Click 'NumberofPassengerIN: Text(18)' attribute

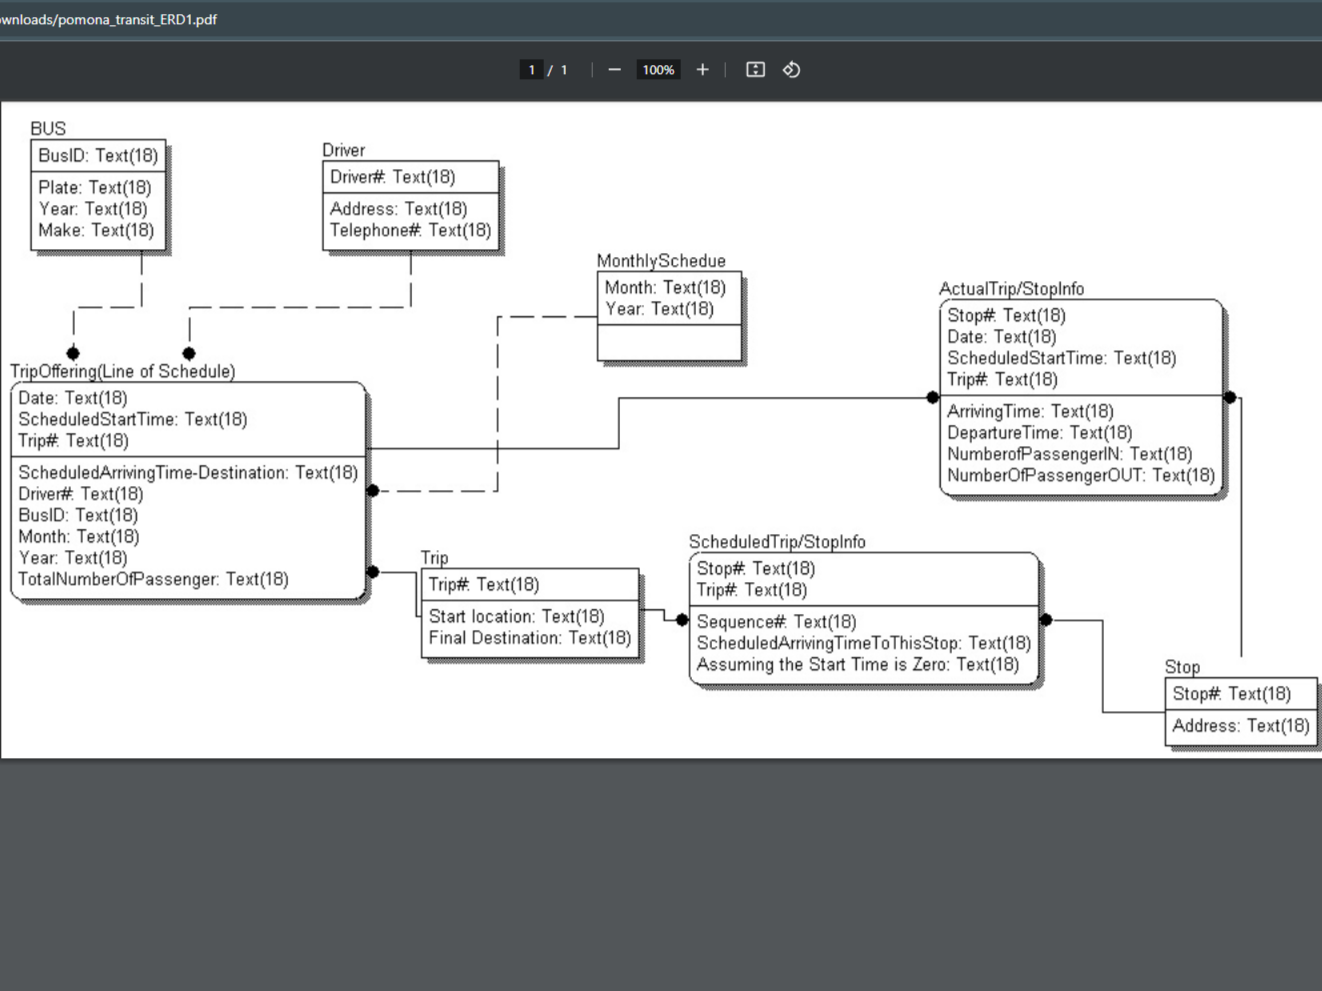pos(1069,454)
